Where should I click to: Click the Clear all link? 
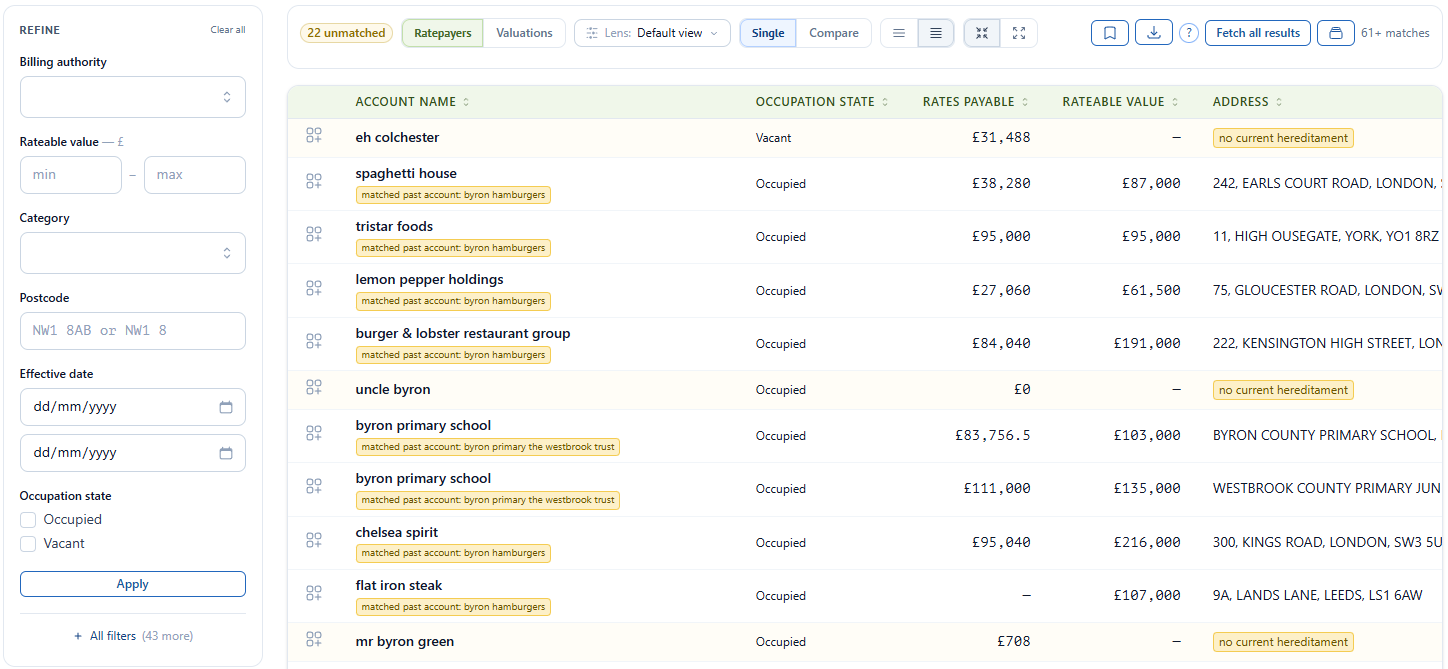click(x=228, y=30)
